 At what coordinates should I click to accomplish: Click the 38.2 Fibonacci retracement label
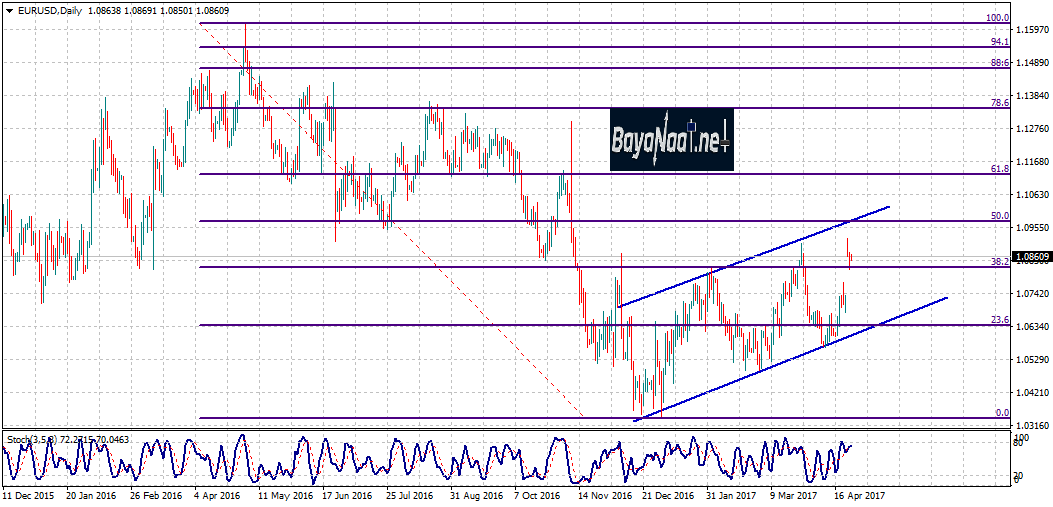coord(999,261)
